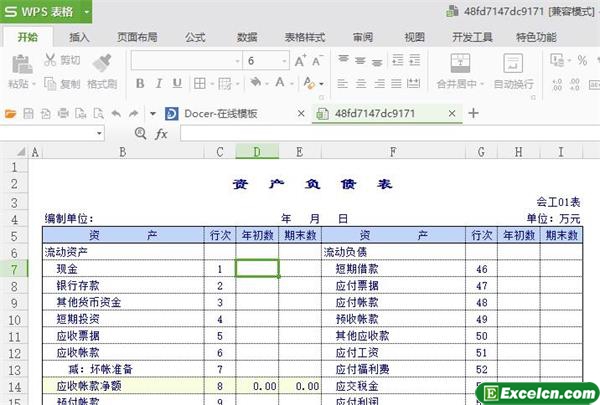Decrease font size with A- icon
The image size is (600, 405).
[318, 61]
